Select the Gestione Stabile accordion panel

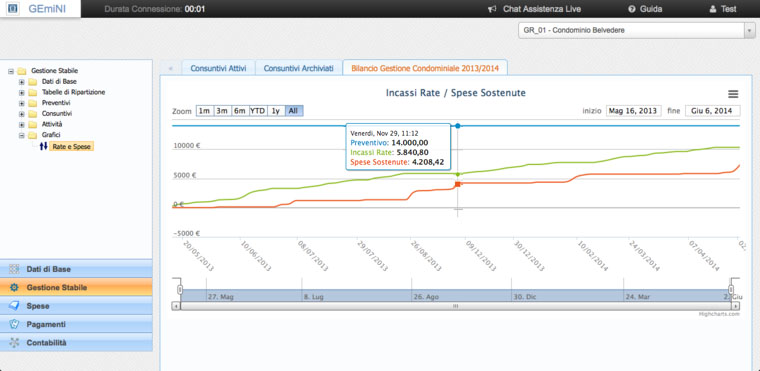[x=76, y=288]
